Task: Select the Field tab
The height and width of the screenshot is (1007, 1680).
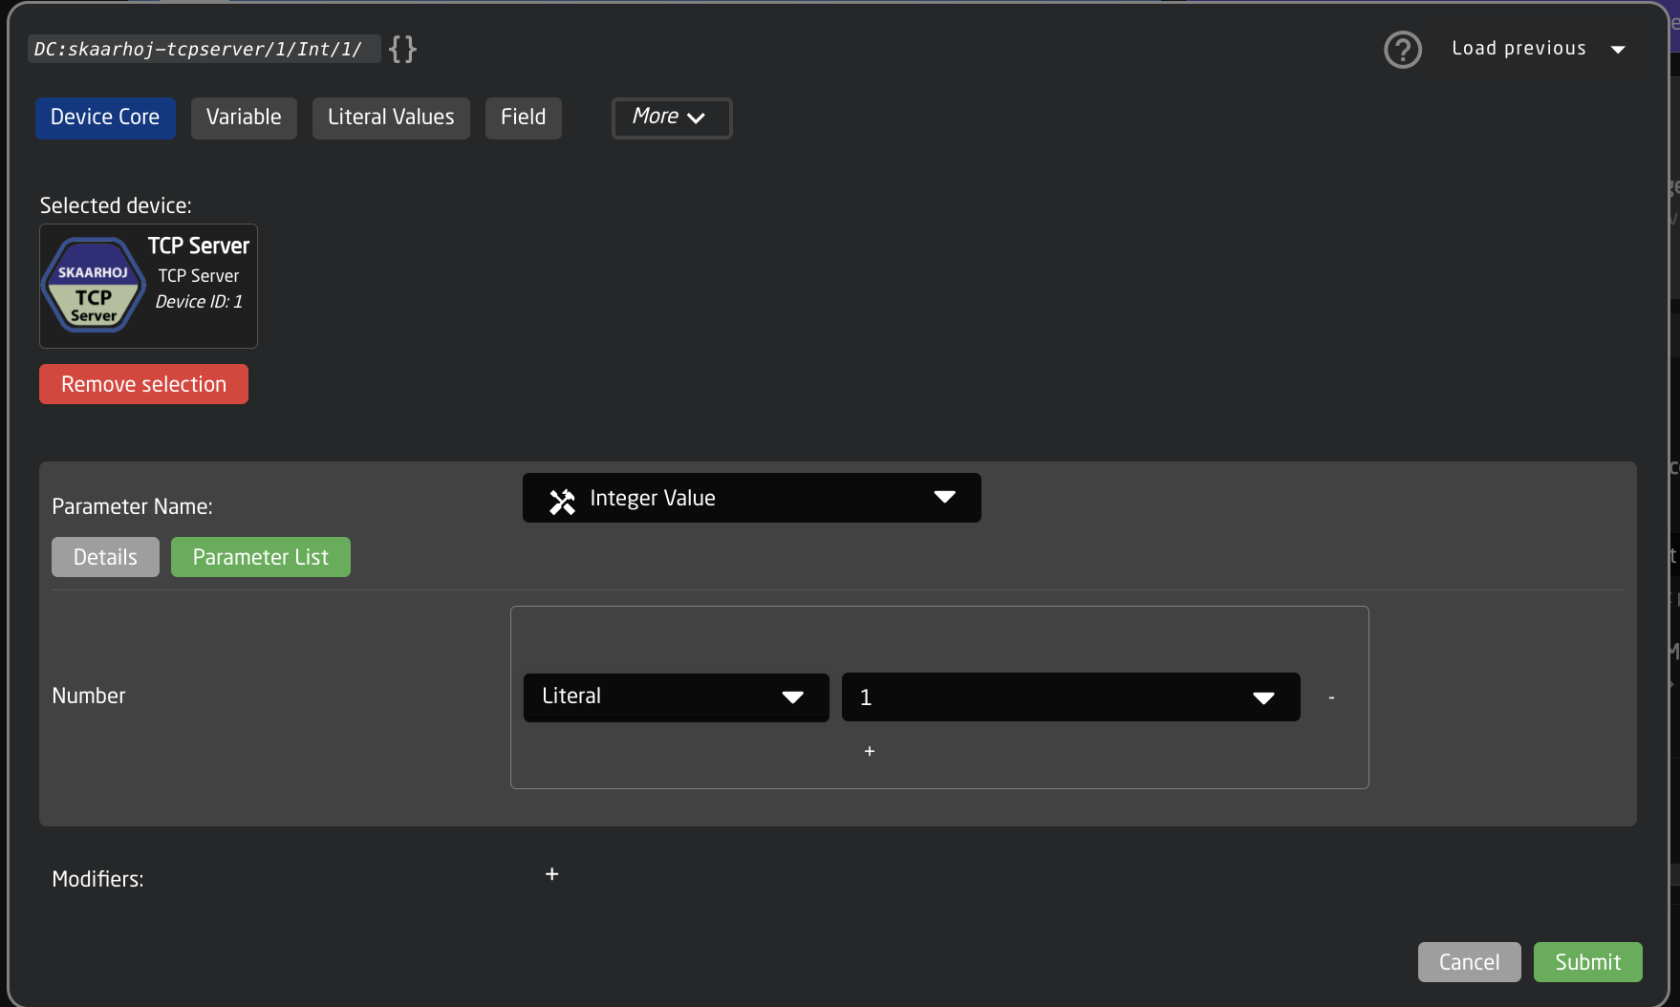Action: pos(523,118)
